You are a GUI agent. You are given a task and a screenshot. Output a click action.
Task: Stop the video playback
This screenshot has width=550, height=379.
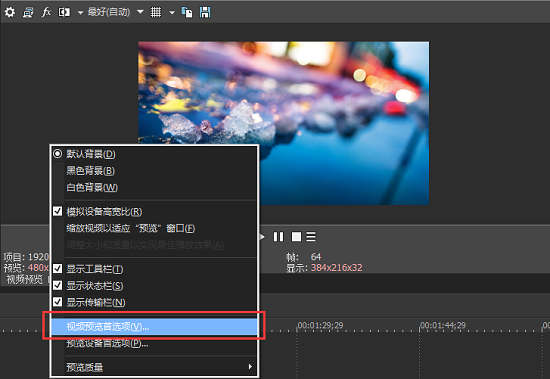(x=296, y=237)
